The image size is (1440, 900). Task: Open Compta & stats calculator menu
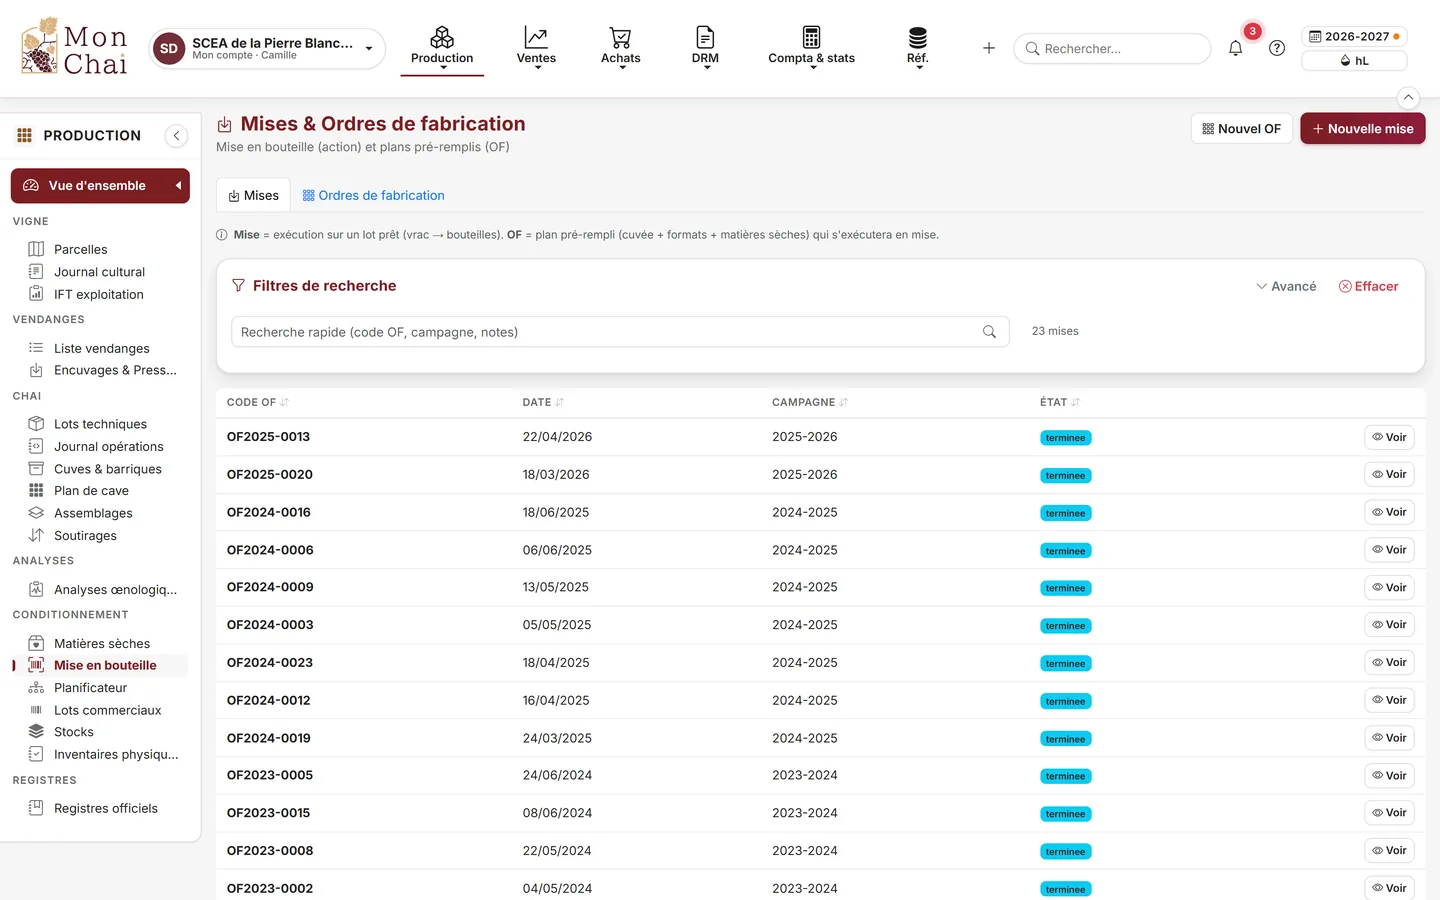[811, 48]
